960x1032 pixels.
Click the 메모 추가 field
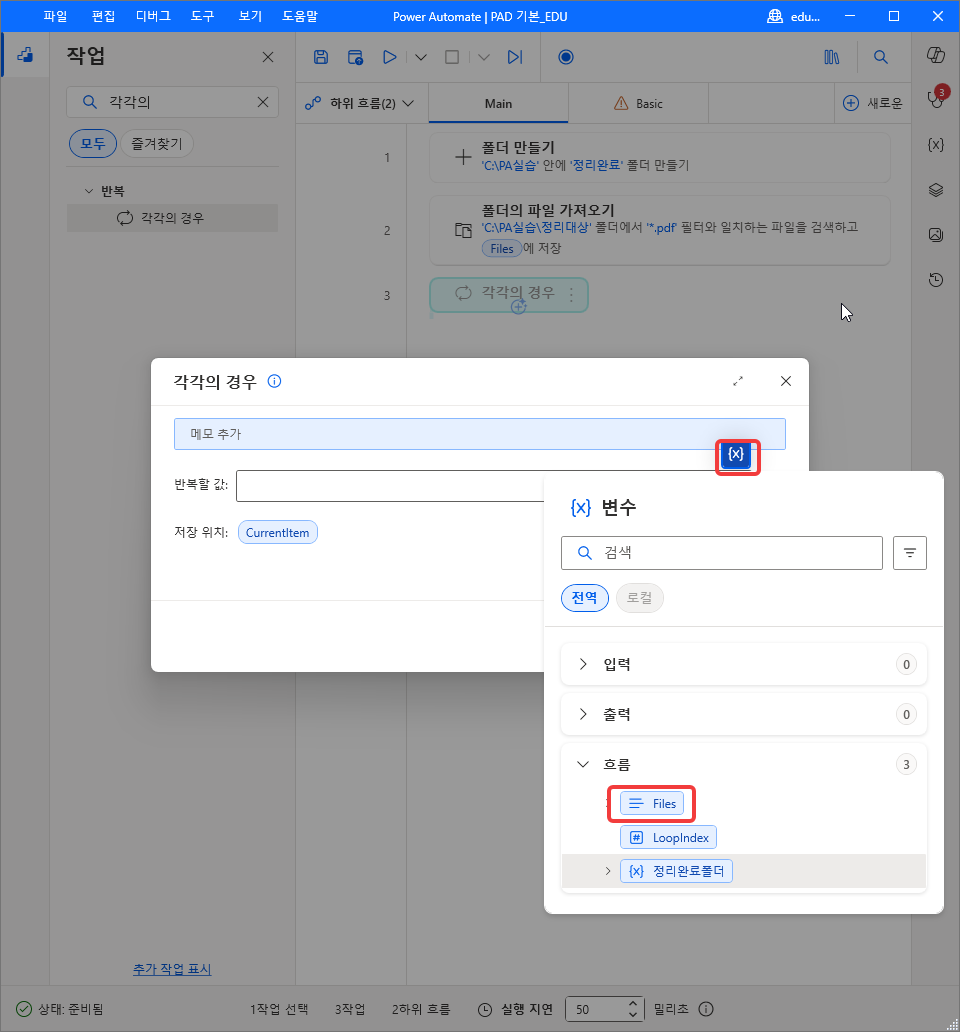480,434
